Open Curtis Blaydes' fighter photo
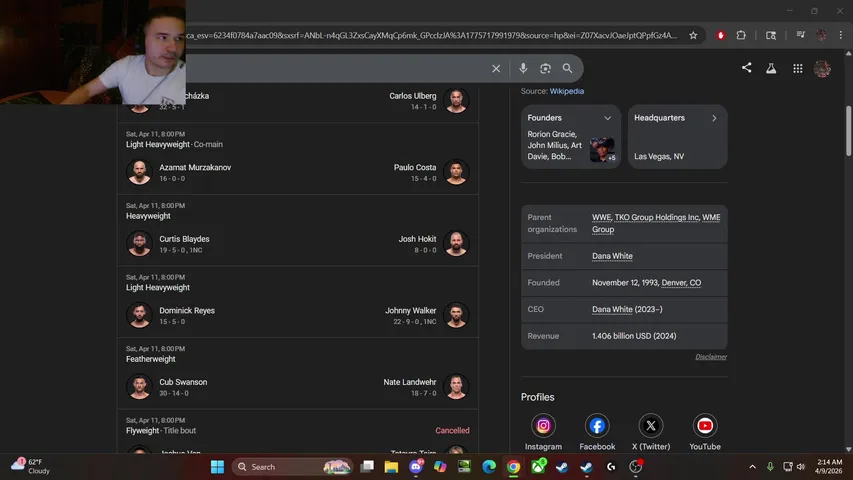The image size is (853, 480). tap(139, 244)
